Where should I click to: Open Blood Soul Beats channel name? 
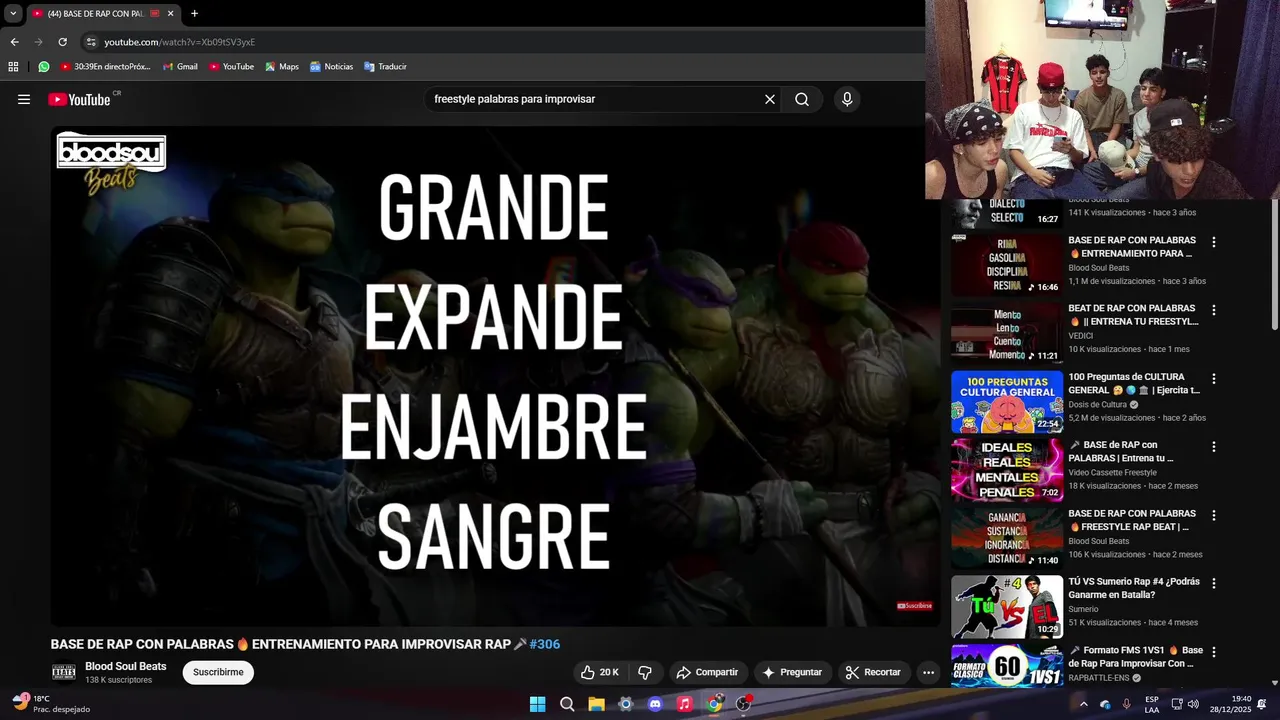[126, 666]
